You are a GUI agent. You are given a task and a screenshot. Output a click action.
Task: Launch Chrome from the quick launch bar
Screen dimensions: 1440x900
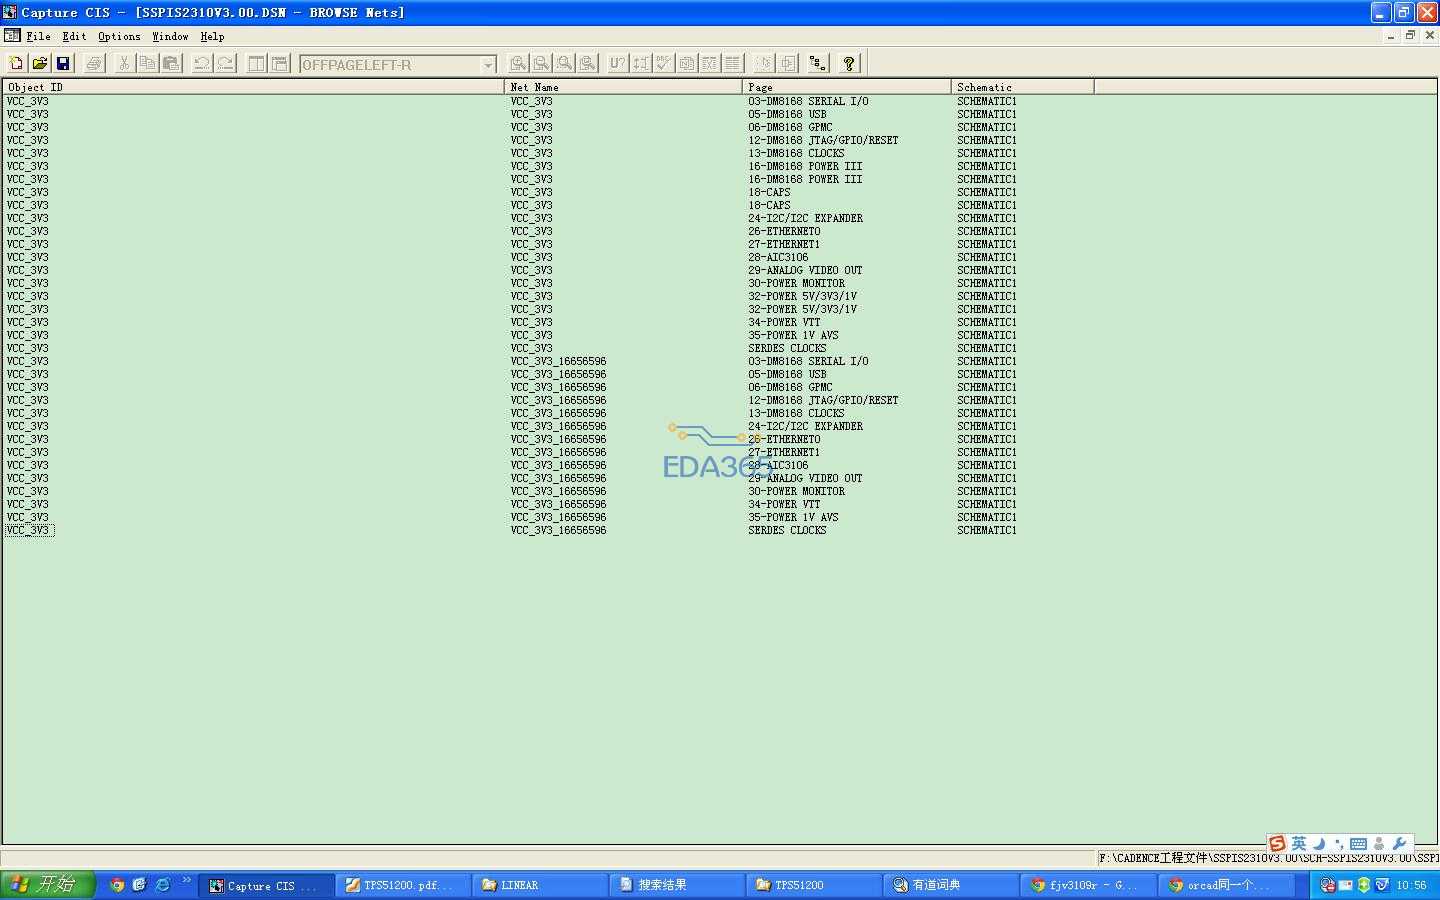117,884
